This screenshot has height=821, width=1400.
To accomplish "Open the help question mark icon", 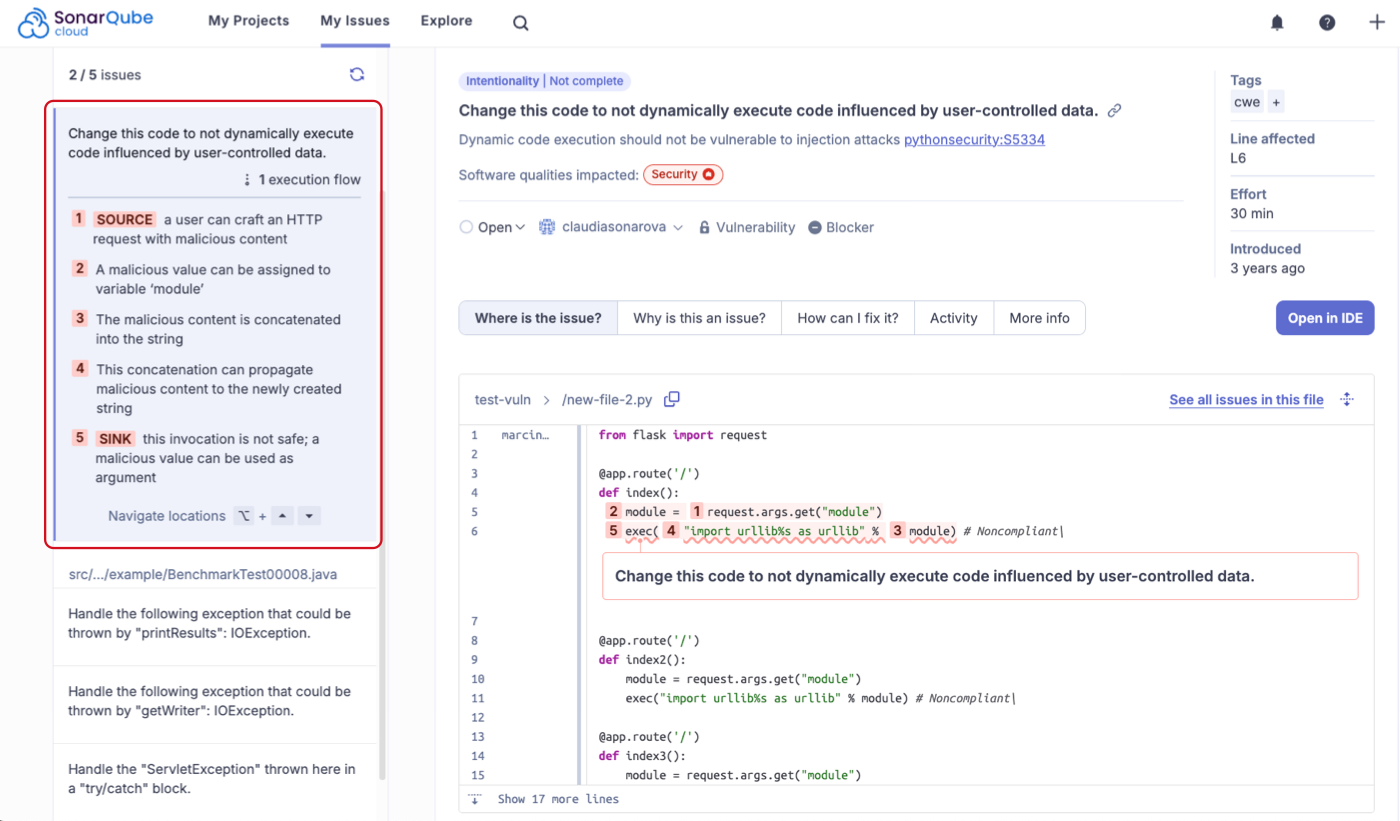I will 1327,23.
